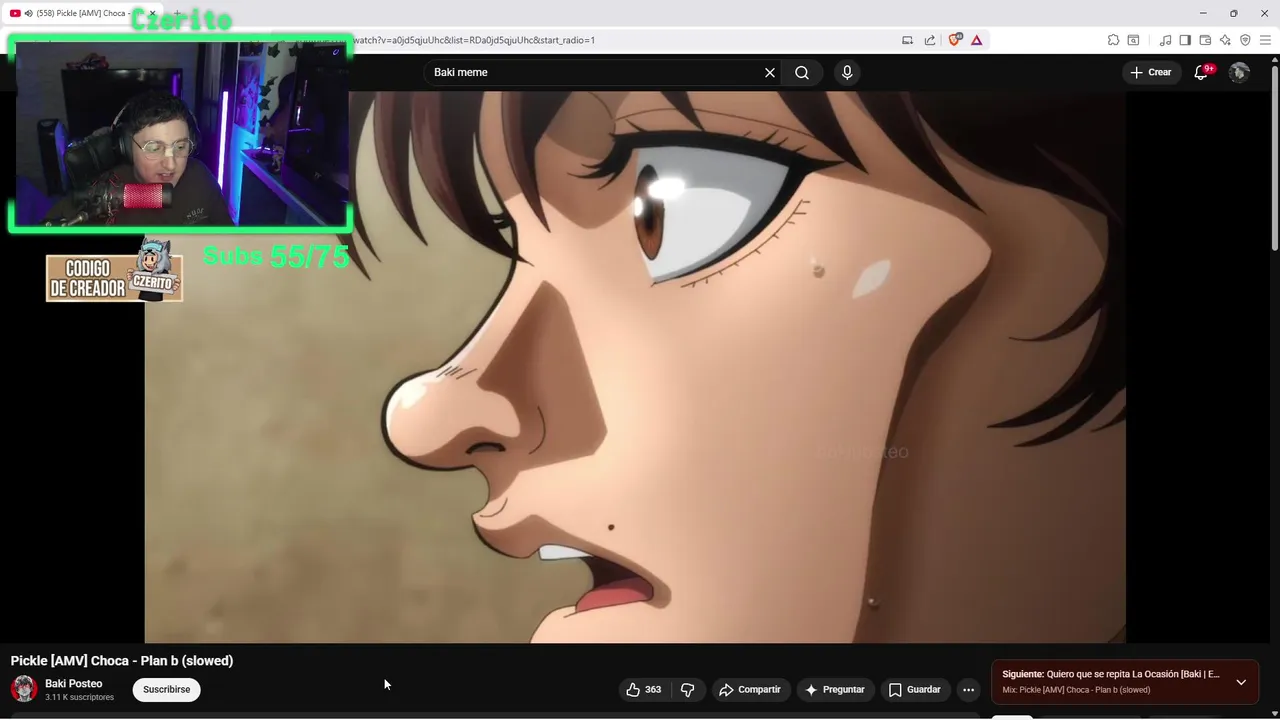Share the video via Compartir button
Viewport: 1280px width, 720px height.
click(x=750, y=689)
